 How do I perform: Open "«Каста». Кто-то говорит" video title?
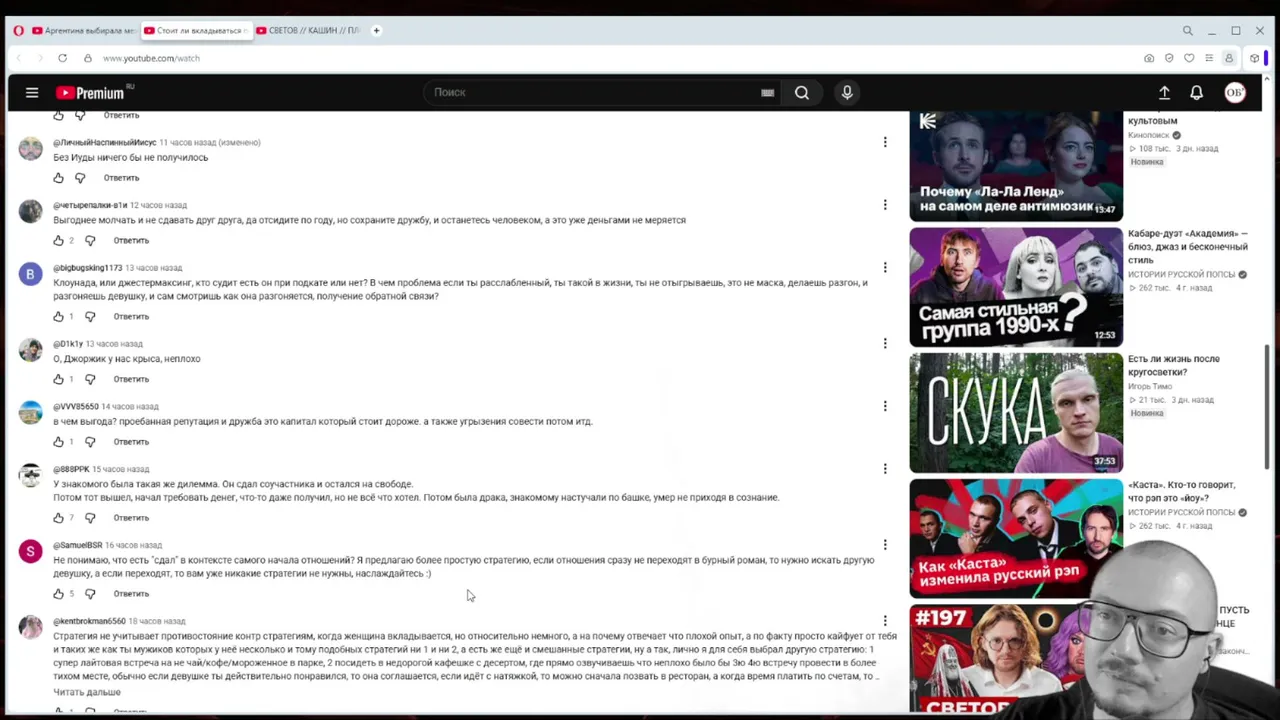(1182, 491)
